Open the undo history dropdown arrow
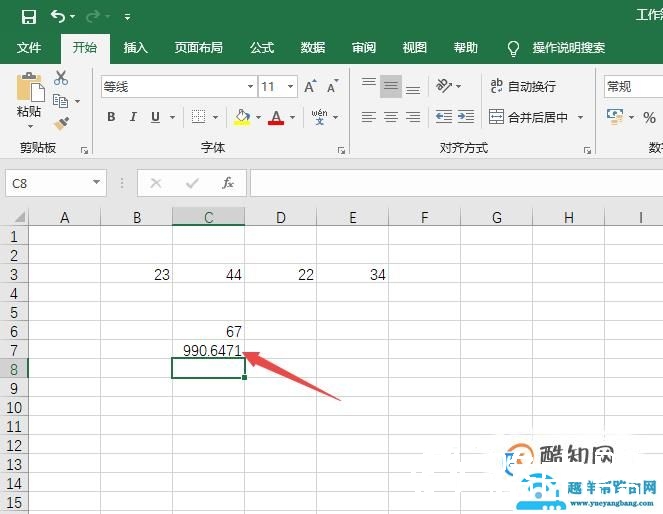This screenshot has width=663, height=514. (73, 17)
